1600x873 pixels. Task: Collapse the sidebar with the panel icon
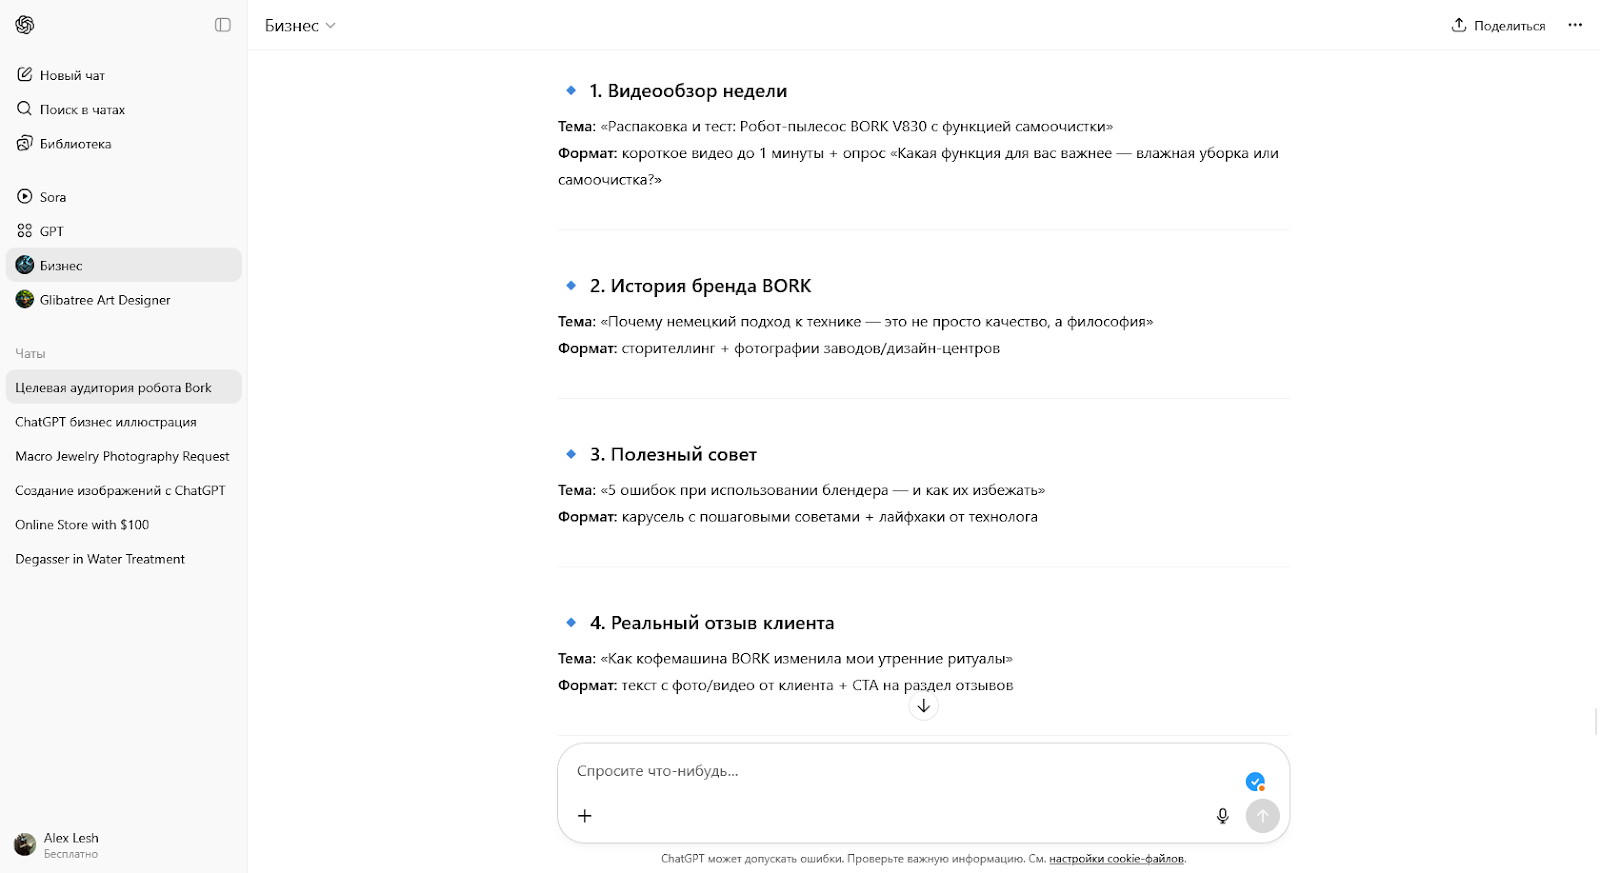pyautogui.click(x=223, y=25)
